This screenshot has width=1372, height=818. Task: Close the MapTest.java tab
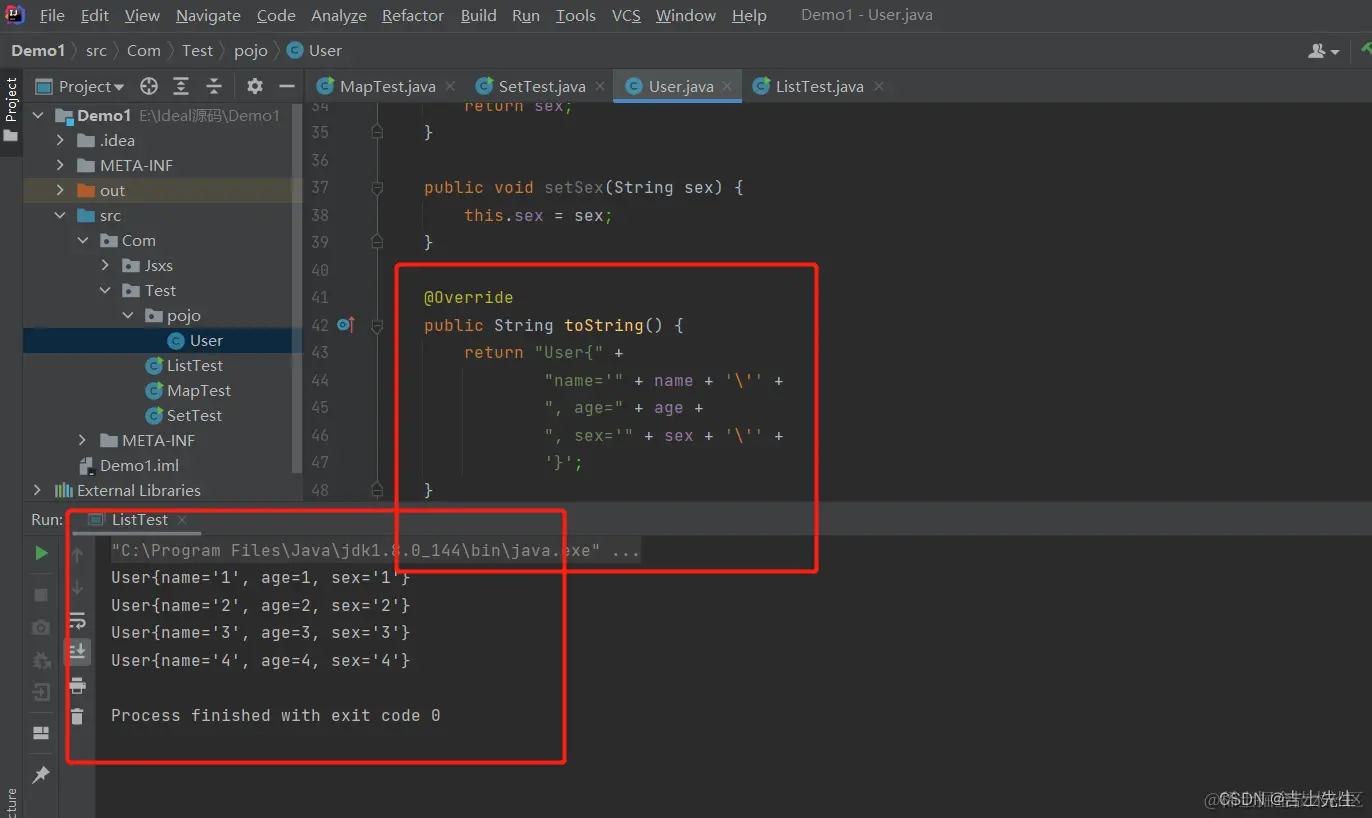(450, 86)
